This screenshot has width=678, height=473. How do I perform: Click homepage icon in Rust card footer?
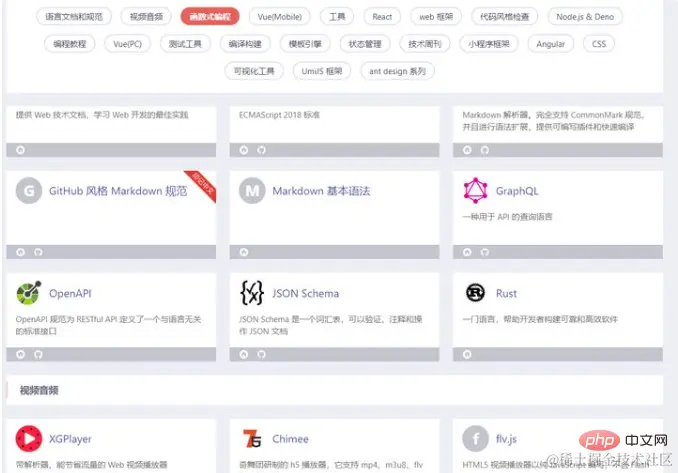pos(467,355)
